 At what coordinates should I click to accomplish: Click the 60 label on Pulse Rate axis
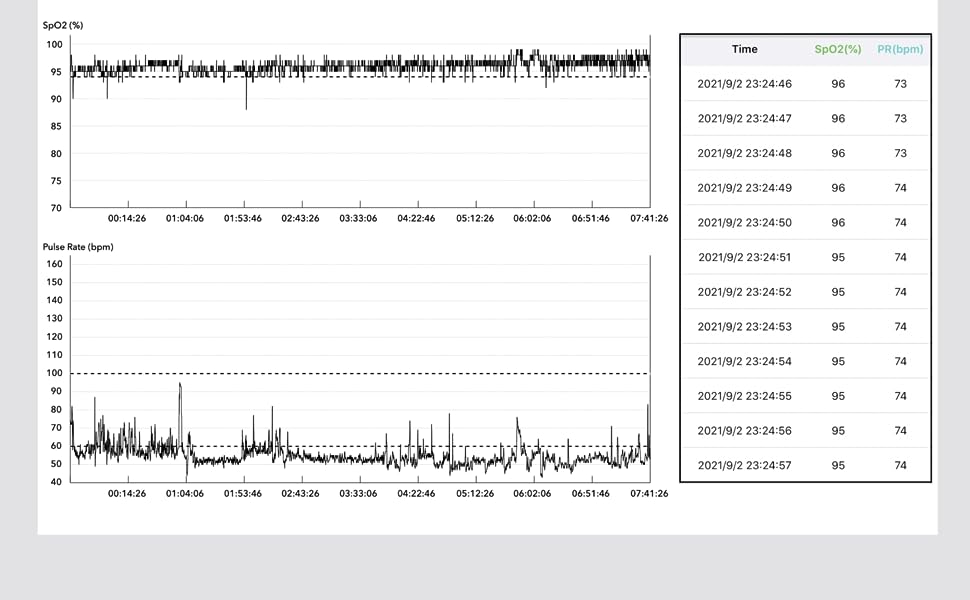(56, 445)
